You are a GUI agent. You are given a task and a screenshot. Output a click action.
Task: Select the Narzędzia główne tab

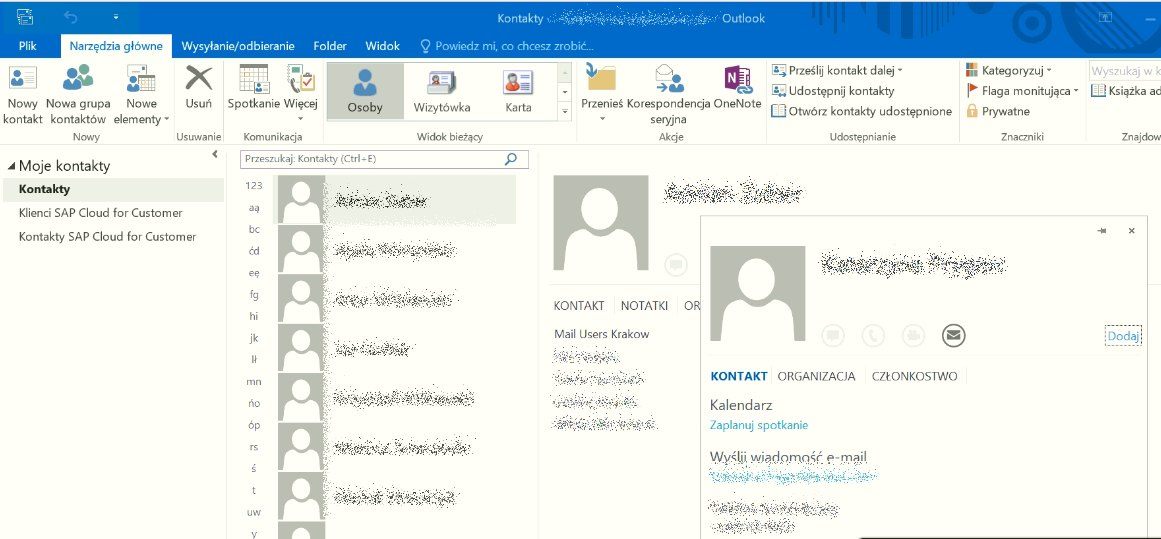pos(116,46)
